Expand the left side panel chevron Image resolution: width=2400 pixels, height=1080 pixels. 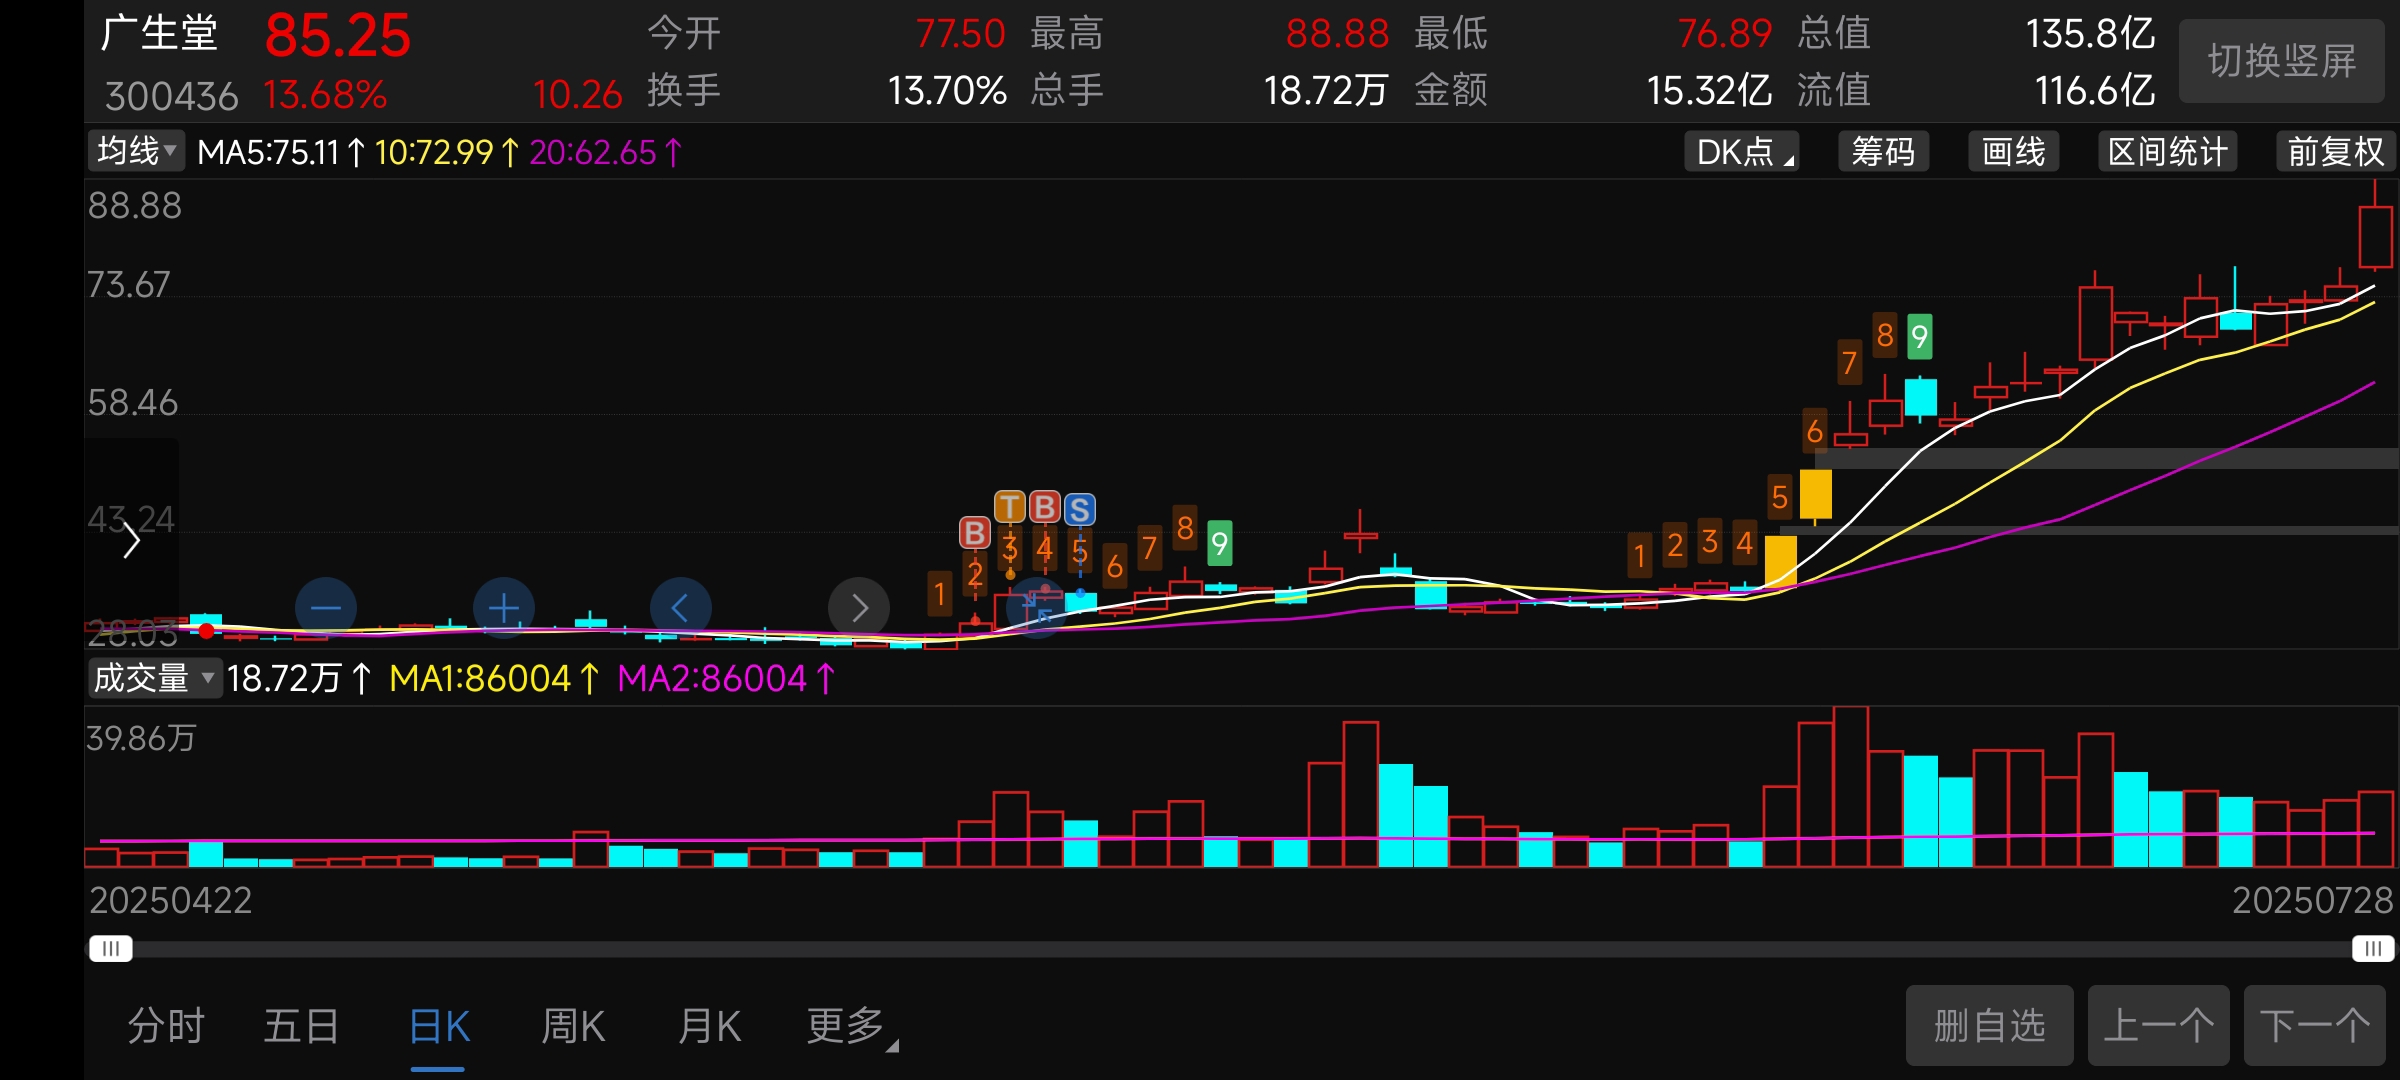[131, 541]
